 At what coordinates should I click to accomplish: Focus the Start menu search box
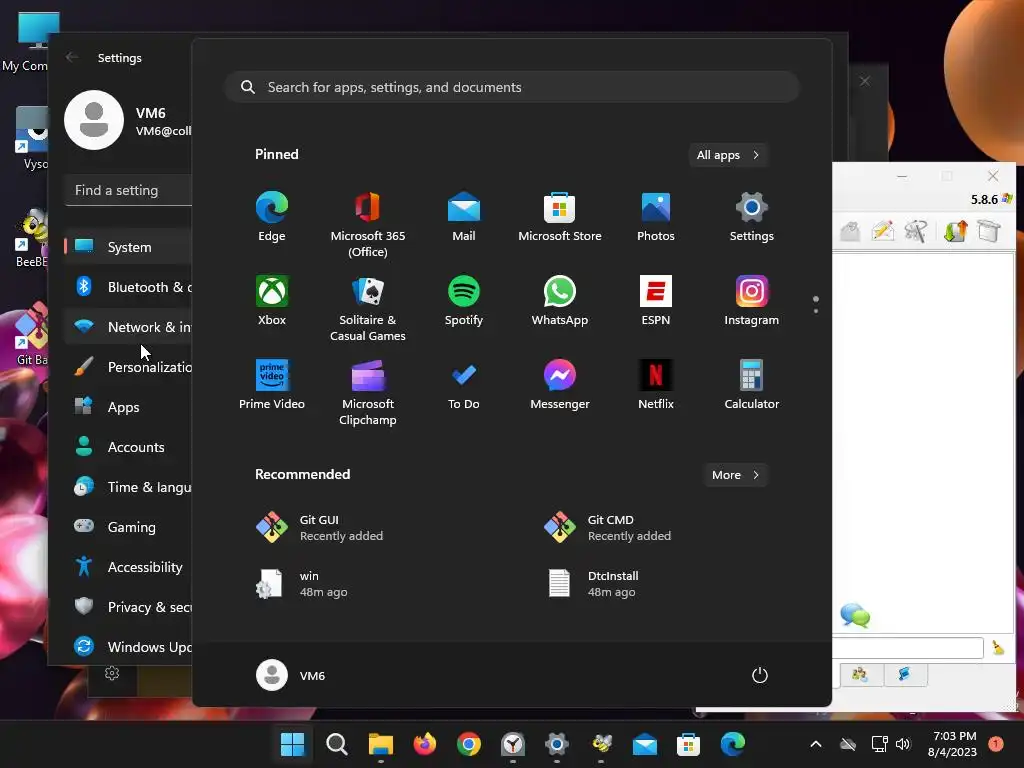click(x=512, y=87)
